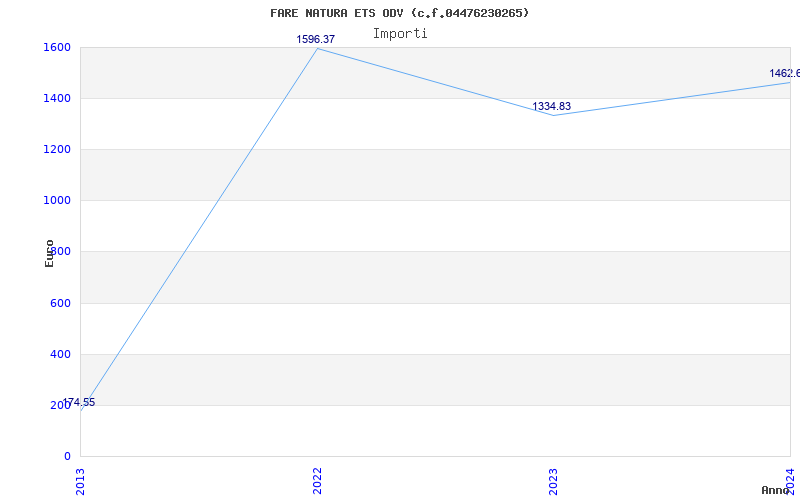Click the 0 y-axis tick label
Viewport: 800px width, 500px height.
point(67,457)
